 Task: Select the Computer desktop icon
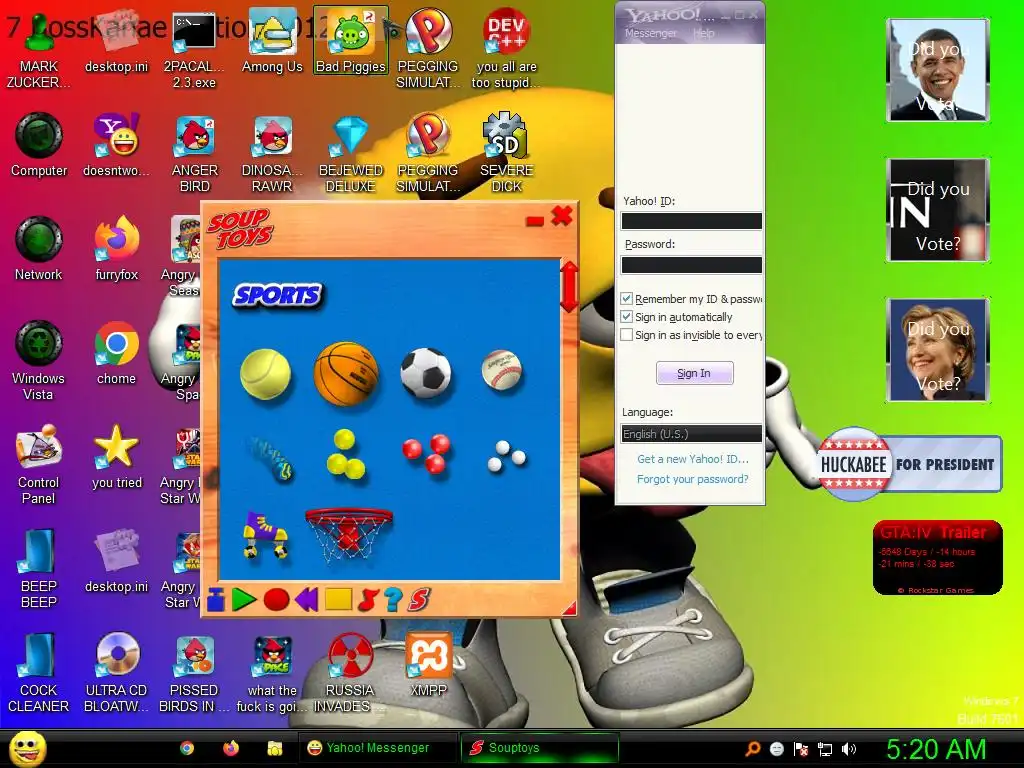(x=39, y=145)
